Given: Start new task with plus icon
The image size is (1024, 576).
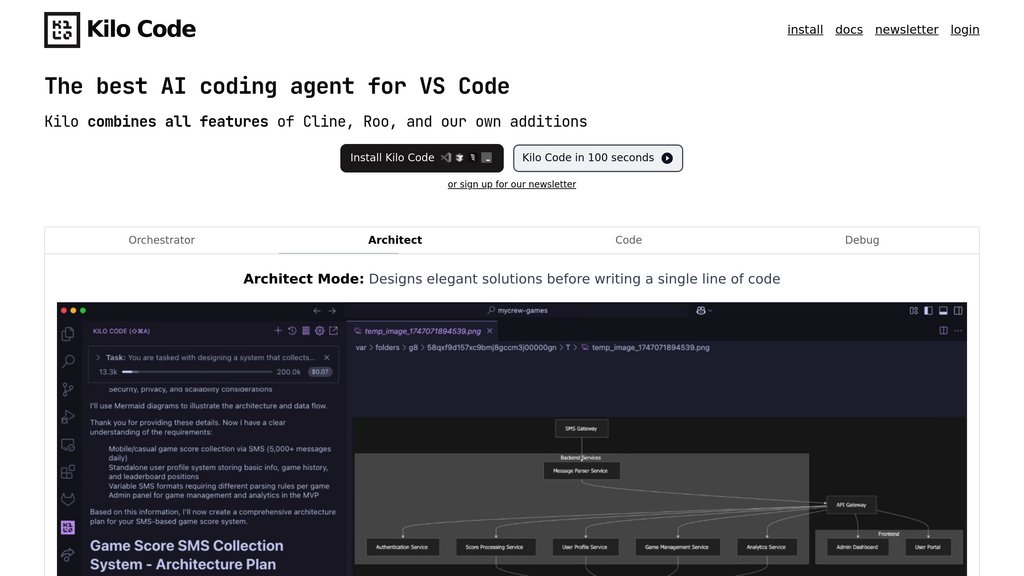Looking at the screenshot, I should (278, 331).
